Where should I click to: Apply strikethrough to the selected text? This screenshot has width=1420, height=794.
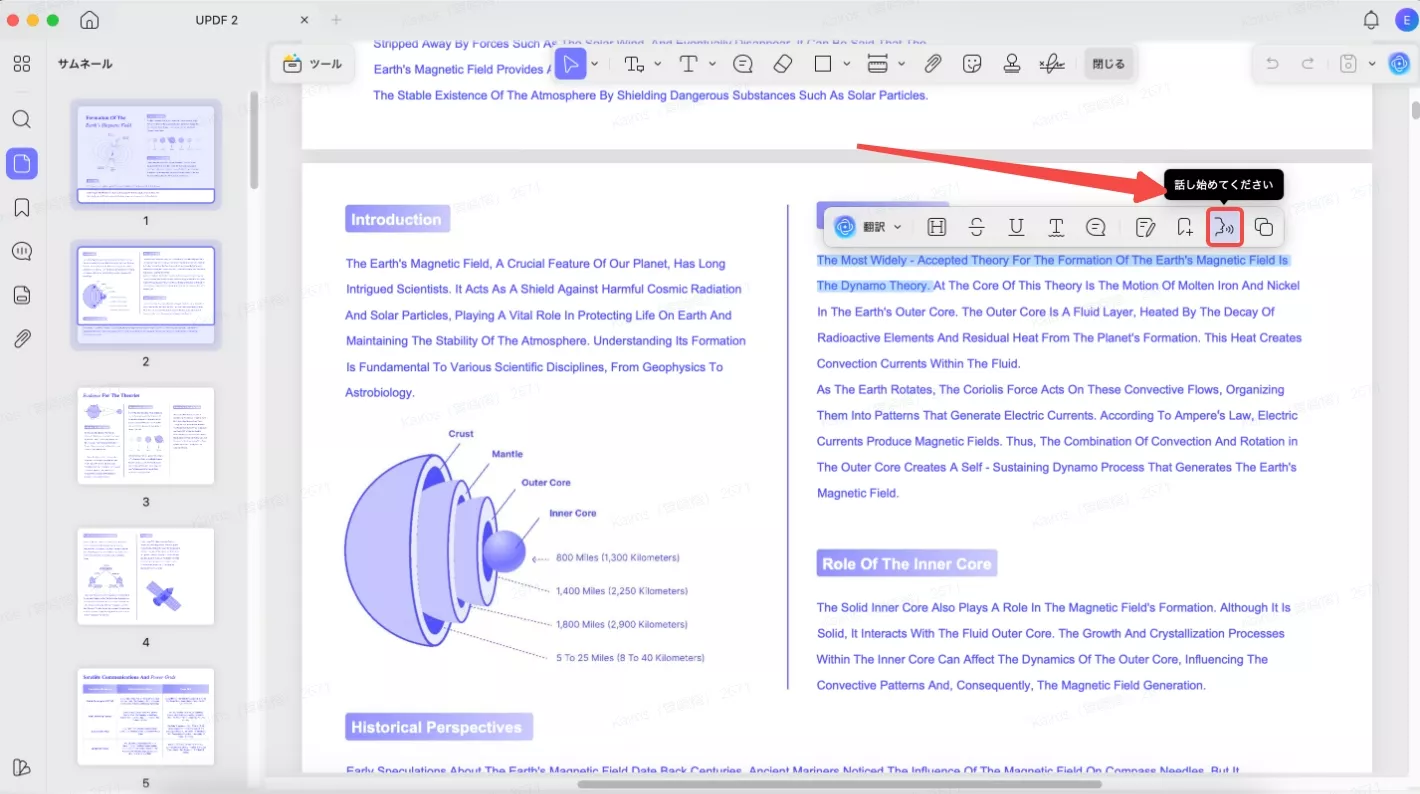pos(977,227)
